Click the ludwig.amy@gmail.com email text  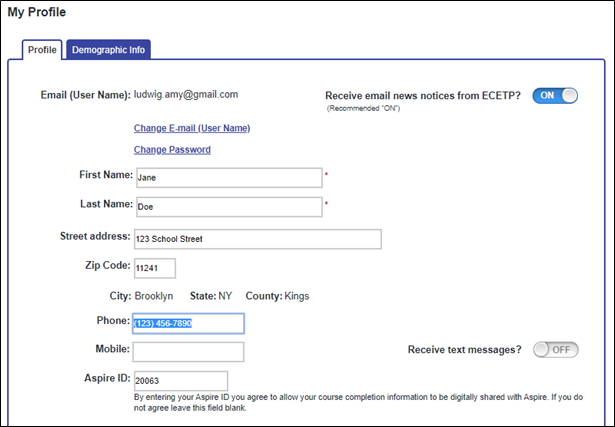pyautogui.click(x=186, y=95)
